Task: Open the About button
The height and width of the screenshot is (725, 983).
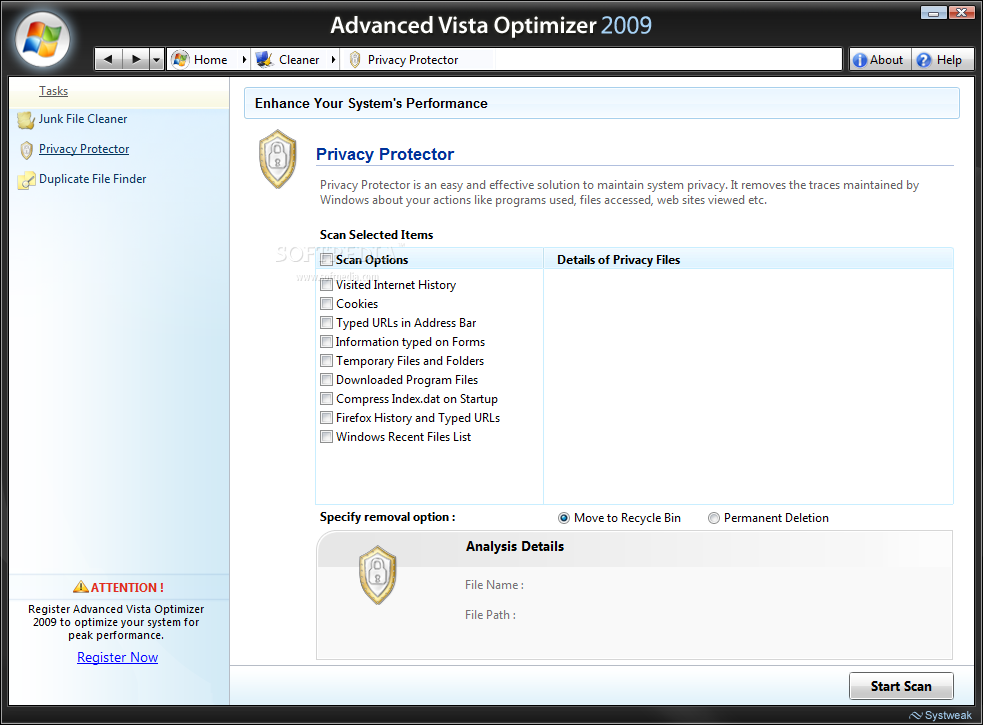Action: pyautogui.click(x=880, y=60)
